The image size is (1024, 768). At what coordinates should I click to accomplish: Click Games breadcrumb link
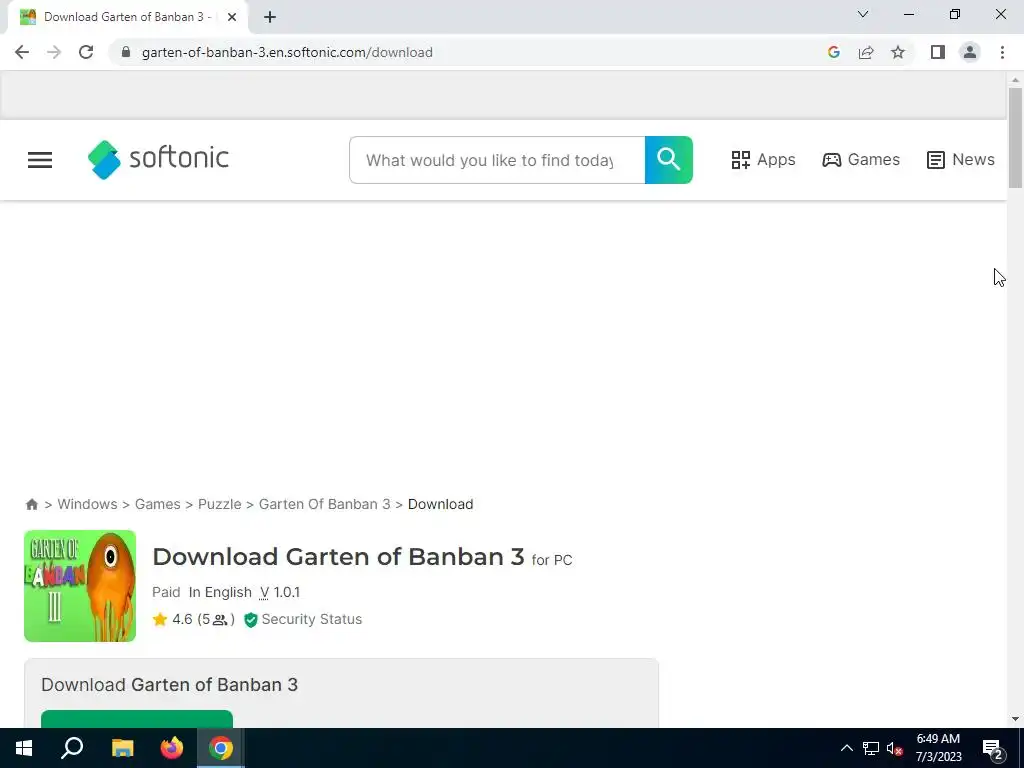coord(157,504)
